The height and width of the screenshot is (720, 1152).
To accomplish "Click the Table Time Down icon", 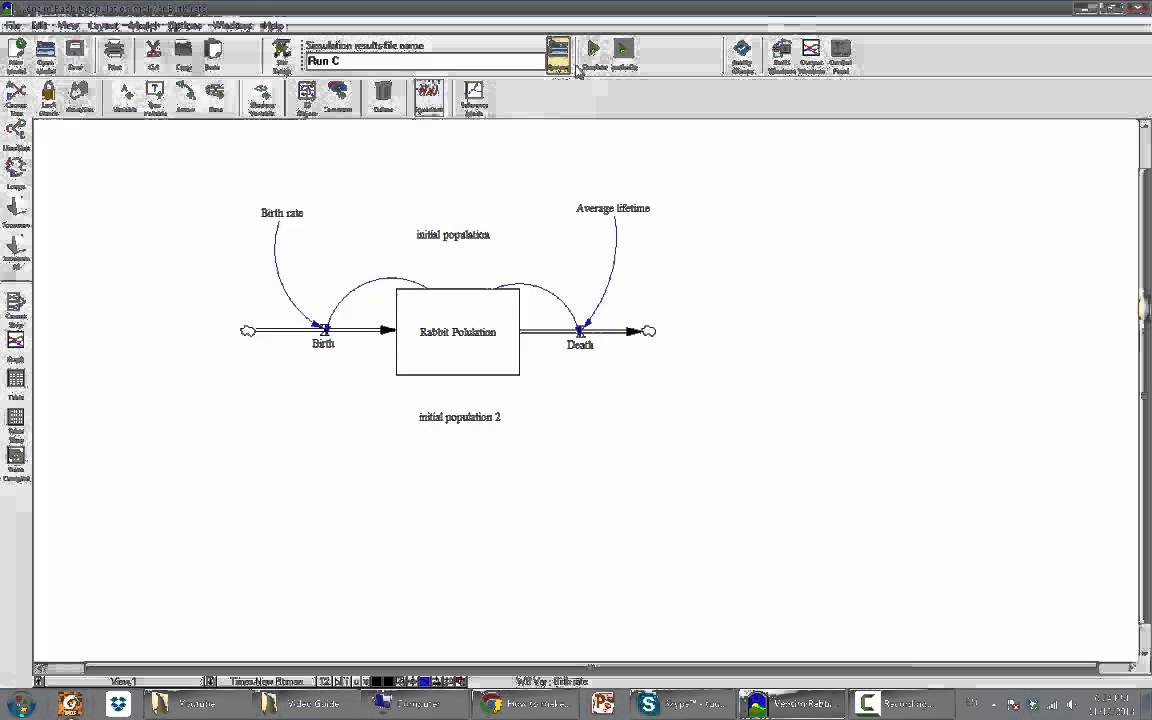I will (16, 423).
